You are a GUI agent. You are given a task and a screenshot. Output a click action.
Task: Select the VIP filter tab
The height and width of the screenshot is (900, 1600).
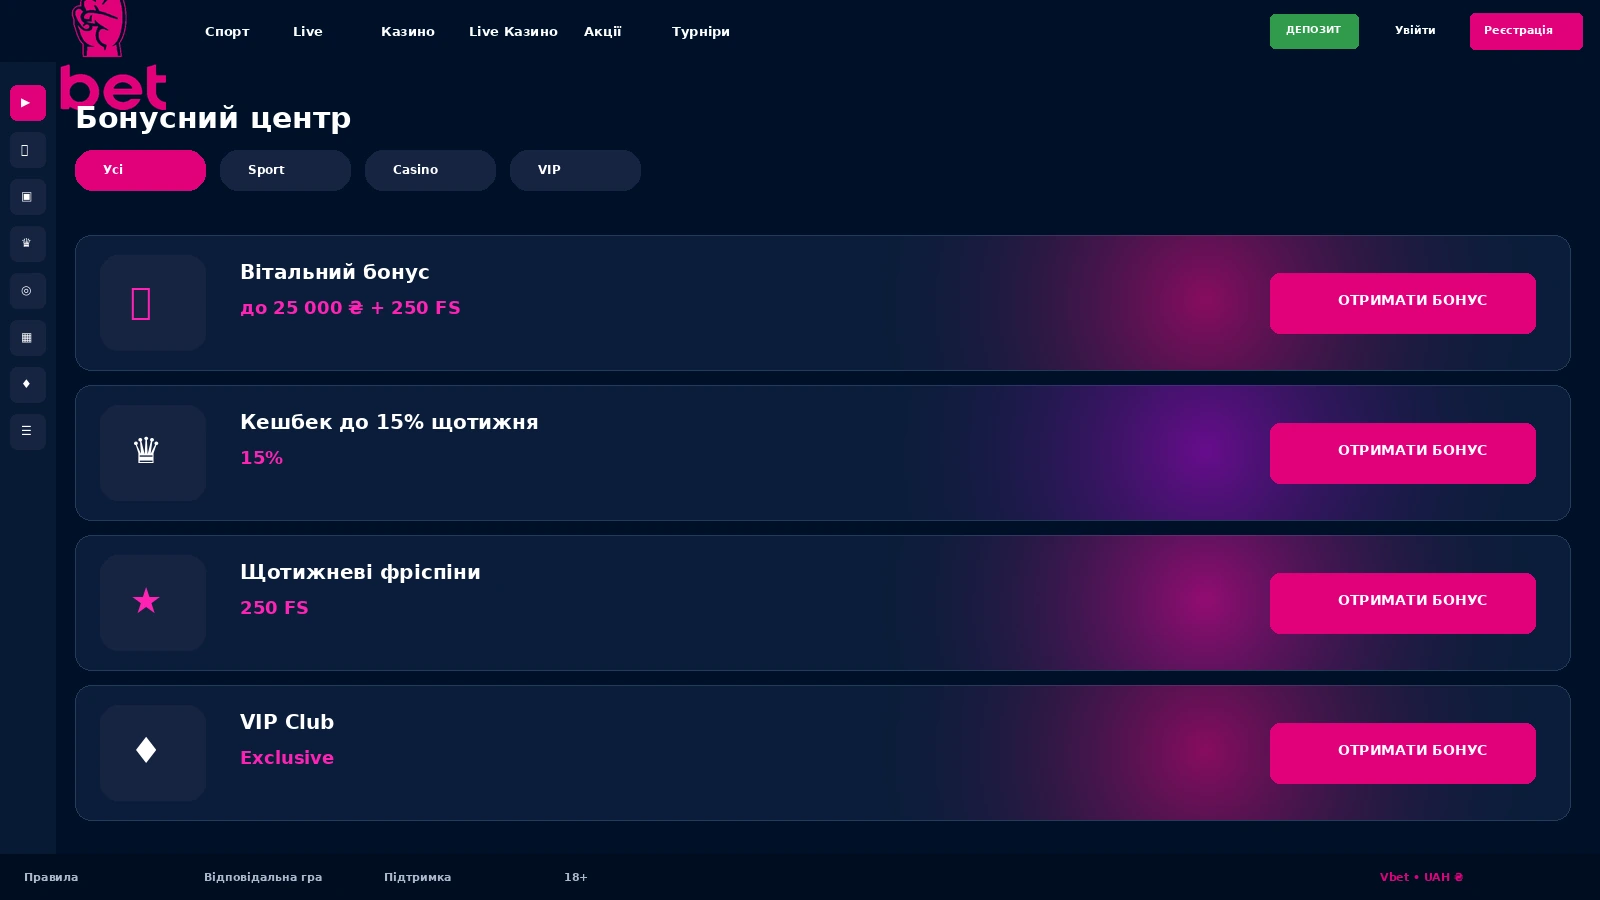click(x=575, y=170)
